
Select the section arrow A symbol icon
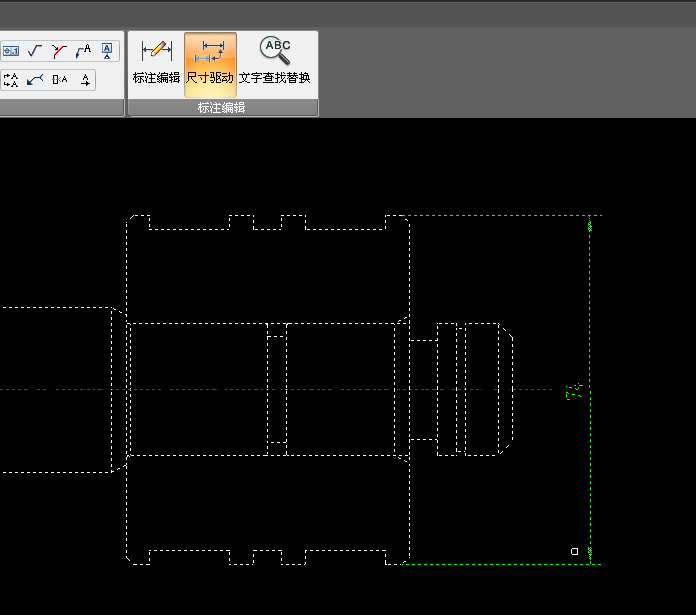pos(84,50)
